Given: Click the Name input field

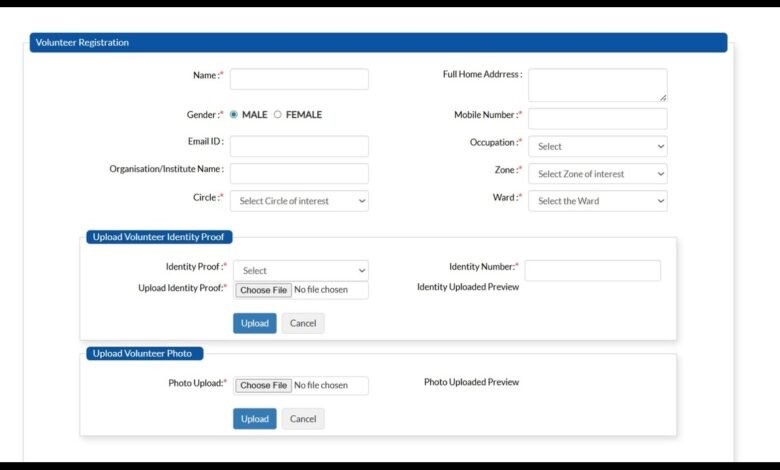Looking at the screenshot, I should 299,79.
